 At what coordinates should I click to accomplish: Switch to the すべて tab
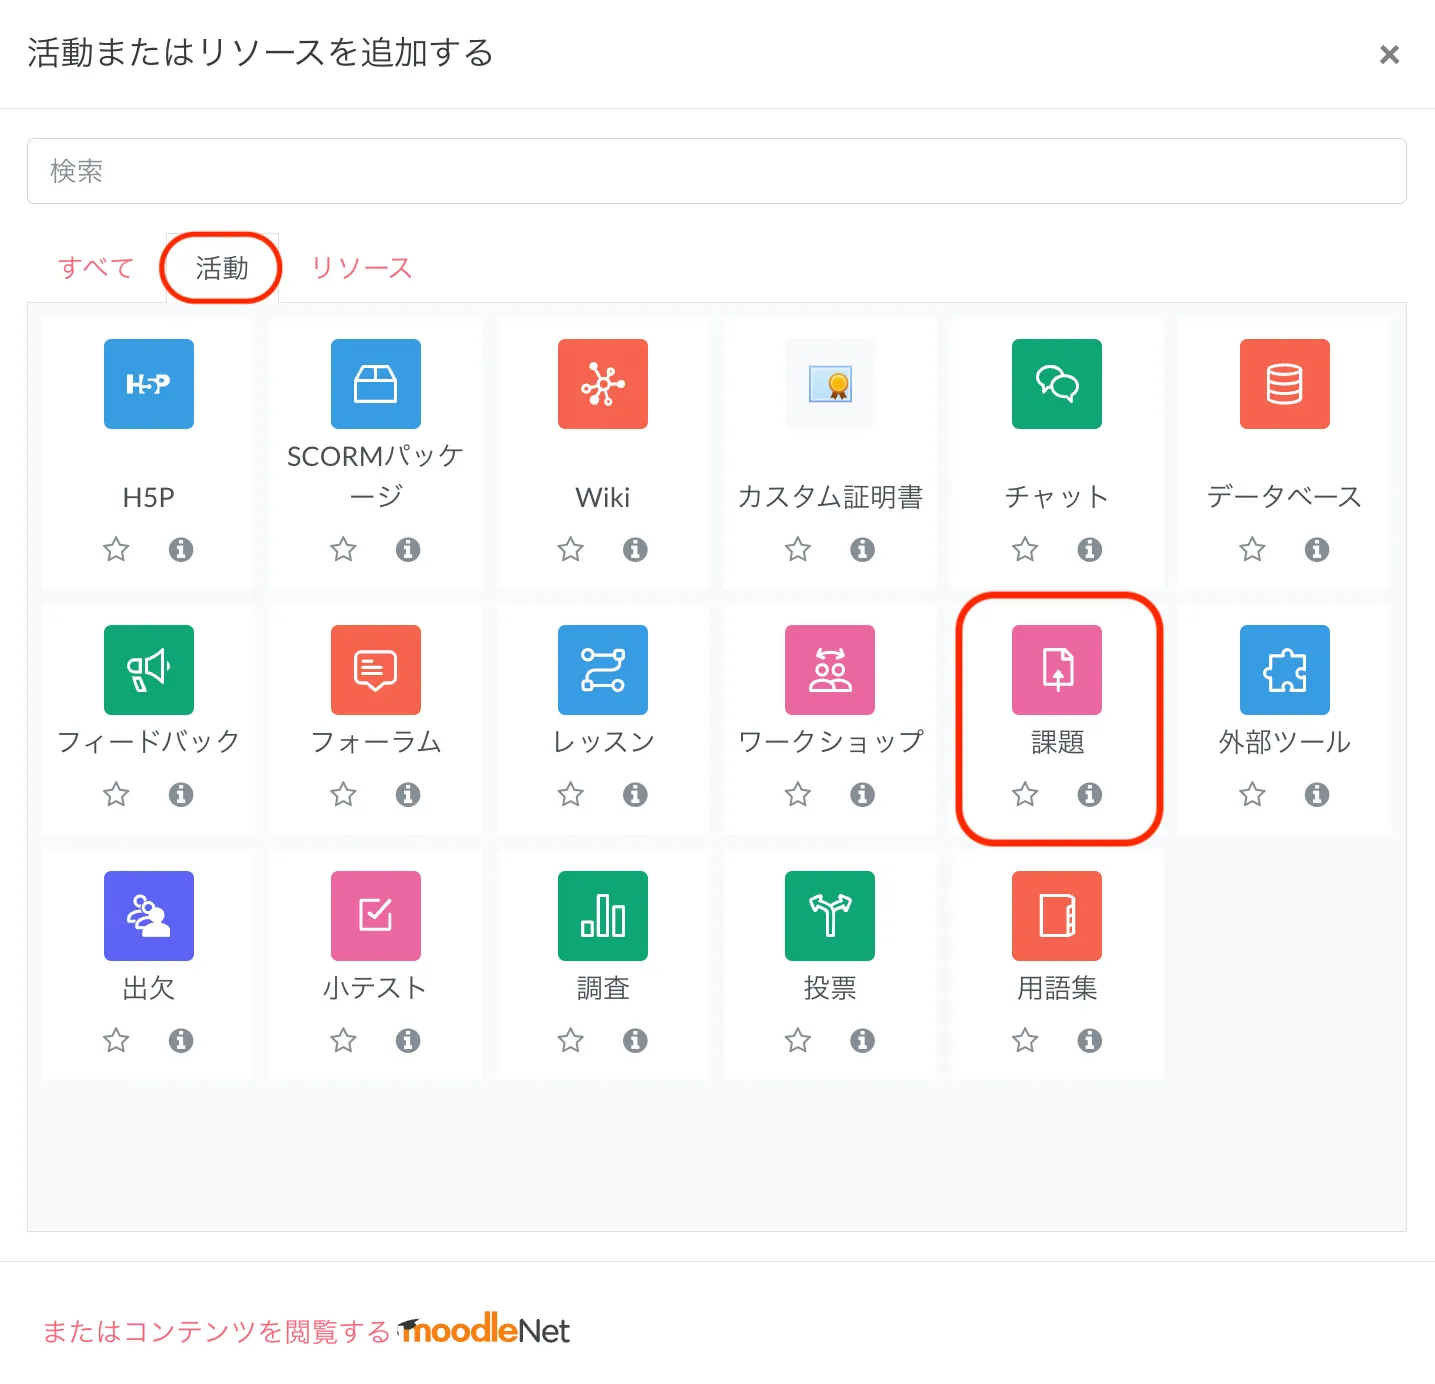coord(96,268)
